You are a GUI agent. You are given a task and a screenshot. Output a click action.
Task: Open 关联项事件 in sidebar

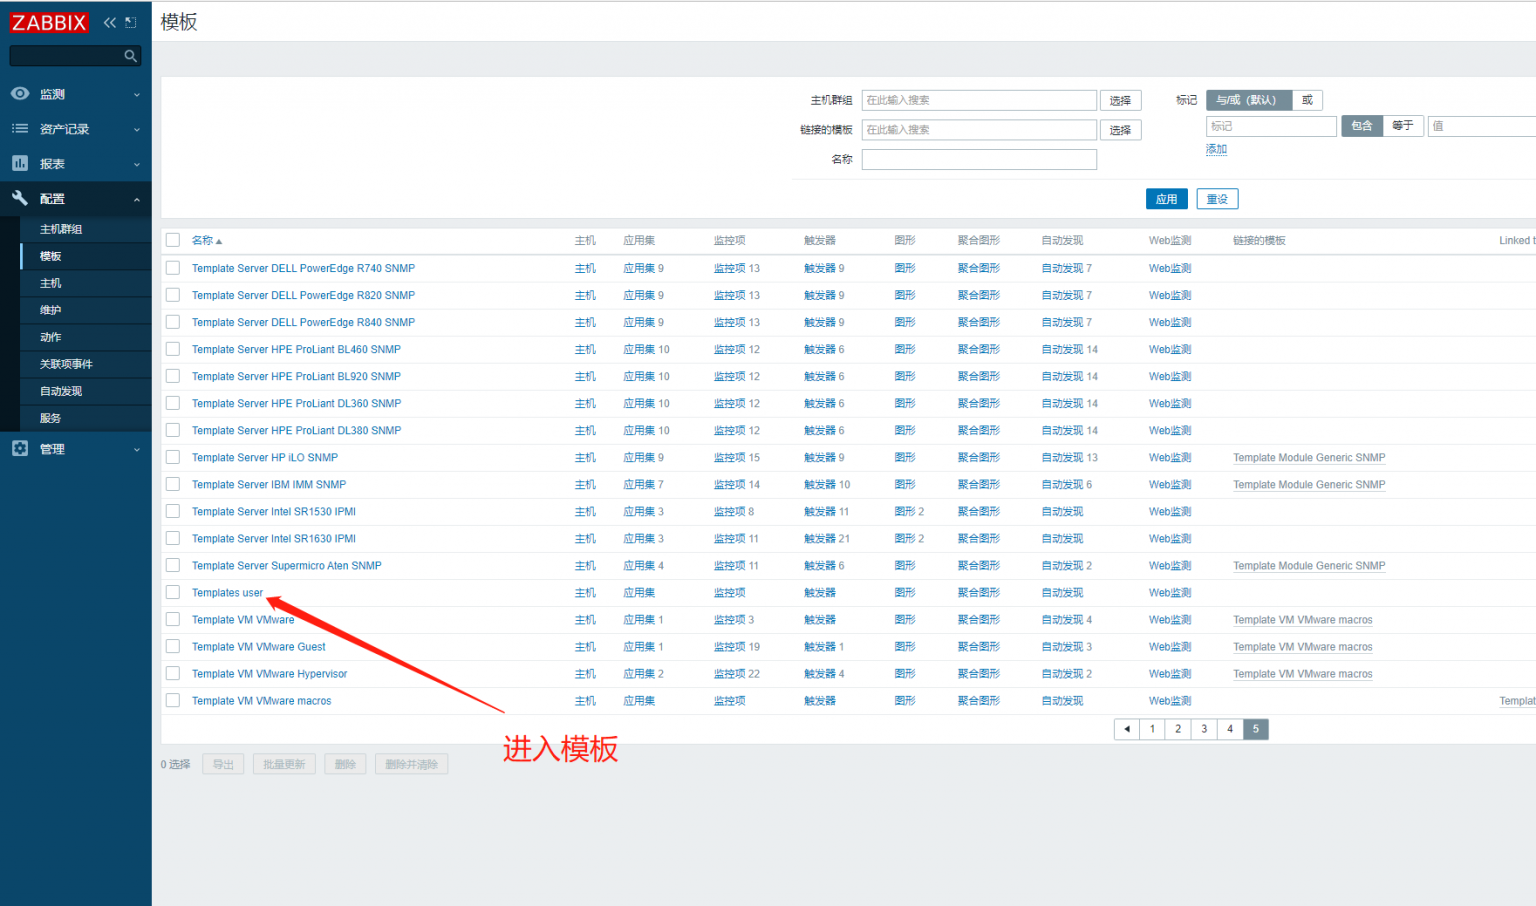(66, 364)
